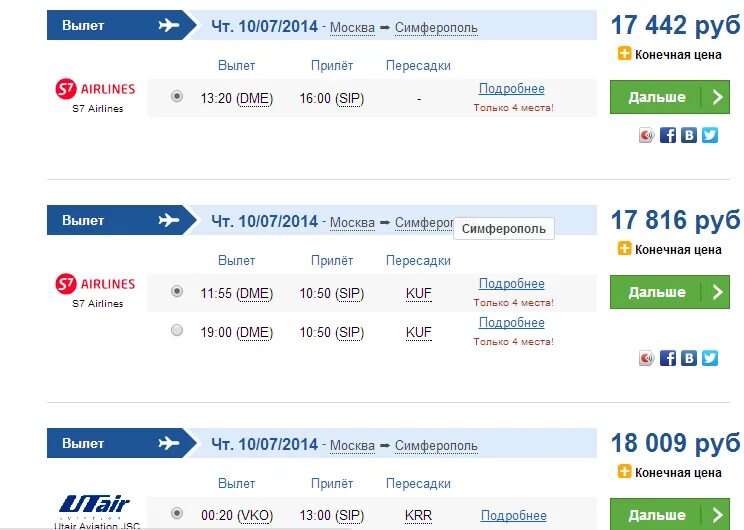
Task: Choose the 19:00 DME departure radio button
Action: pyautogui.click(x=177, y=330)
